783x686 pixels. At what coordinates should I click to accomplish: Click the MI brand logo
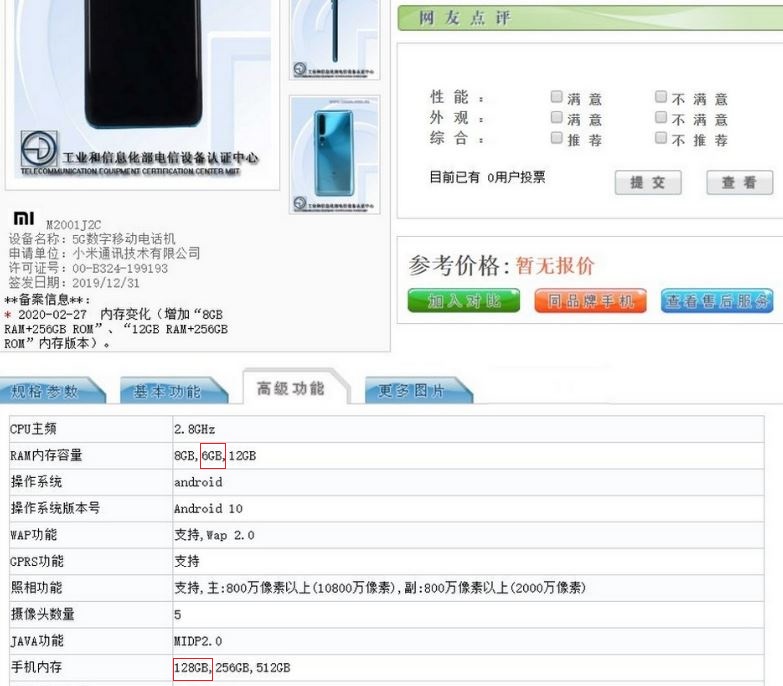pyautogui.click(x=23, y=218)
